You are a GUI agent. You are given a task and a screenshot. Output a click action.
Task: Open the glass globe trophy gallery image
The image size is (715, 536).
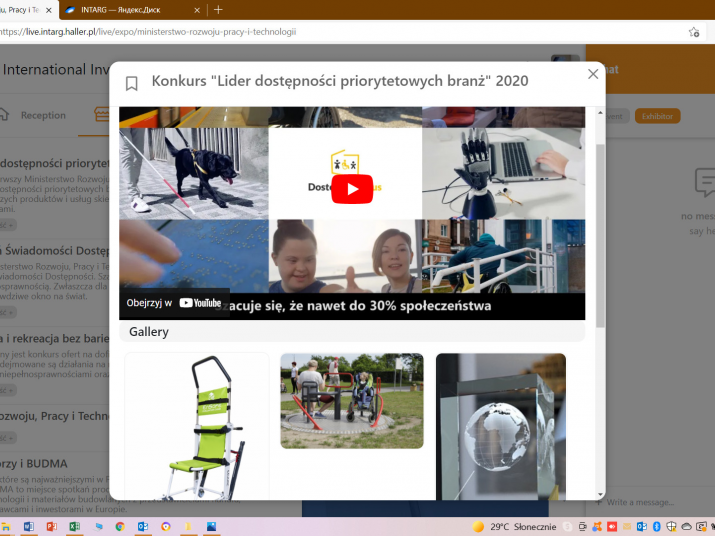pos(500,425)
